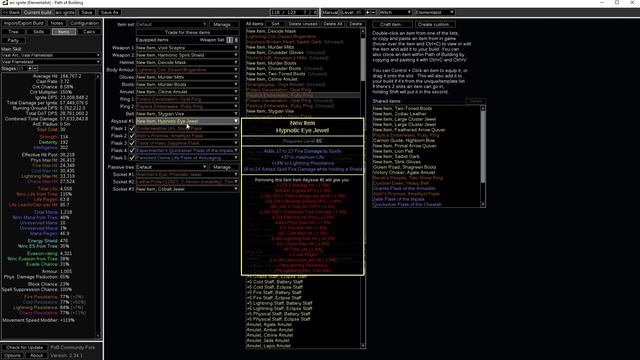Click Delete Unused items button
This screenshot has height=360, width=640.
point(303,24)
